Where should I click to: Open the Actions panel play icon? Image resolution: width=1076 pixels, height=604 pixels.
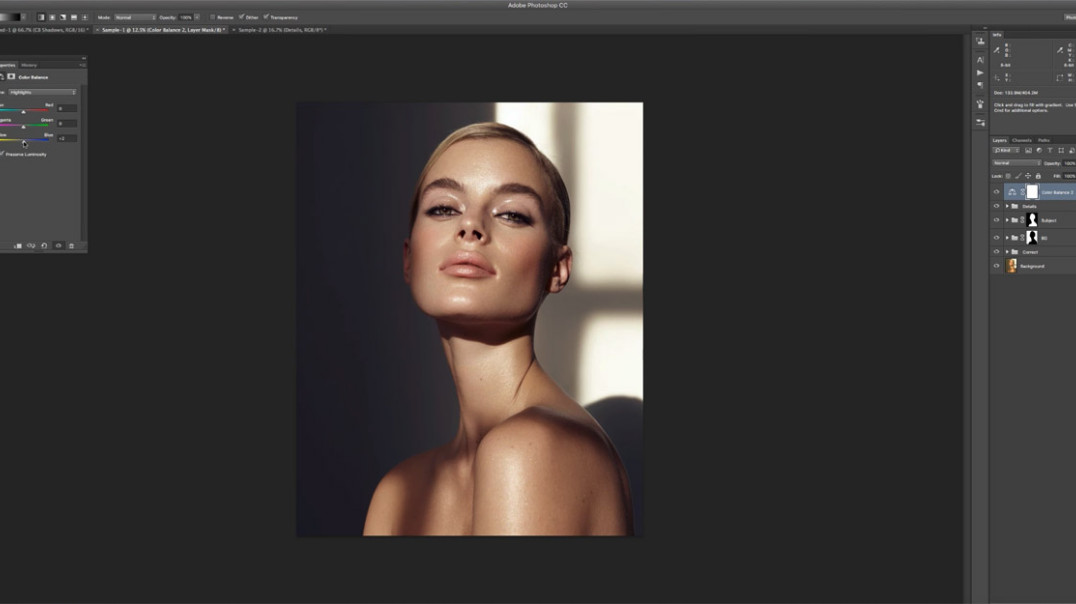pos(980,73)
